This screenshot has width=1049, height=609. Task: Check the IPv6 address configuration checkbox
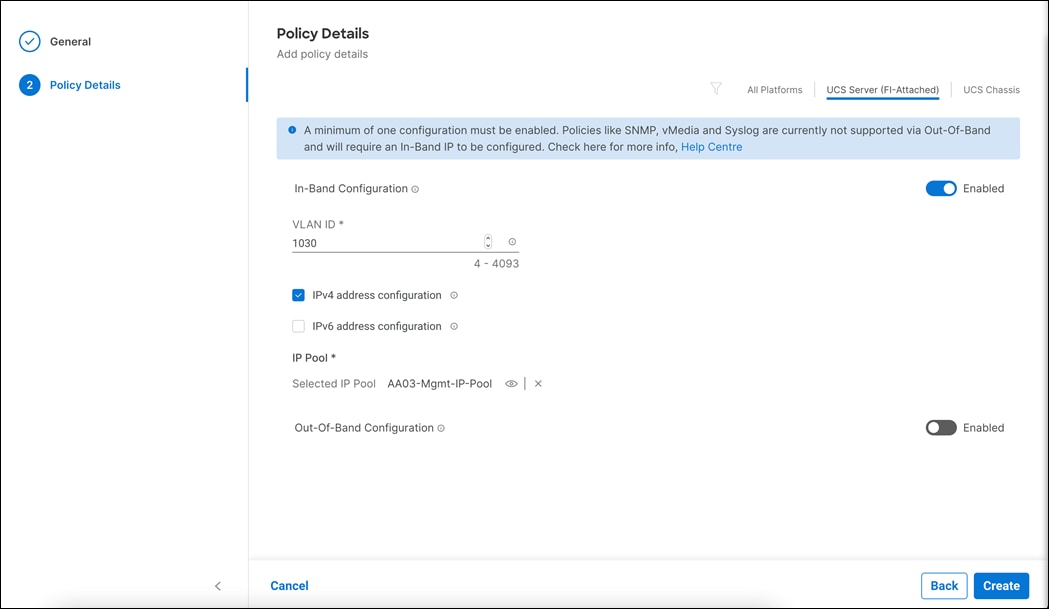298,326
